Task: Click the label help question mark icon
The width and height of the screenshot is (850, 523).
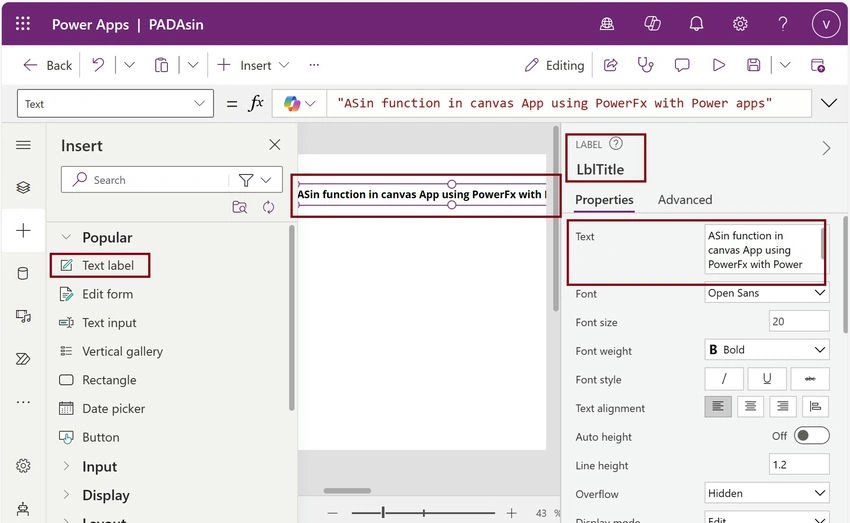Action: 616,144
